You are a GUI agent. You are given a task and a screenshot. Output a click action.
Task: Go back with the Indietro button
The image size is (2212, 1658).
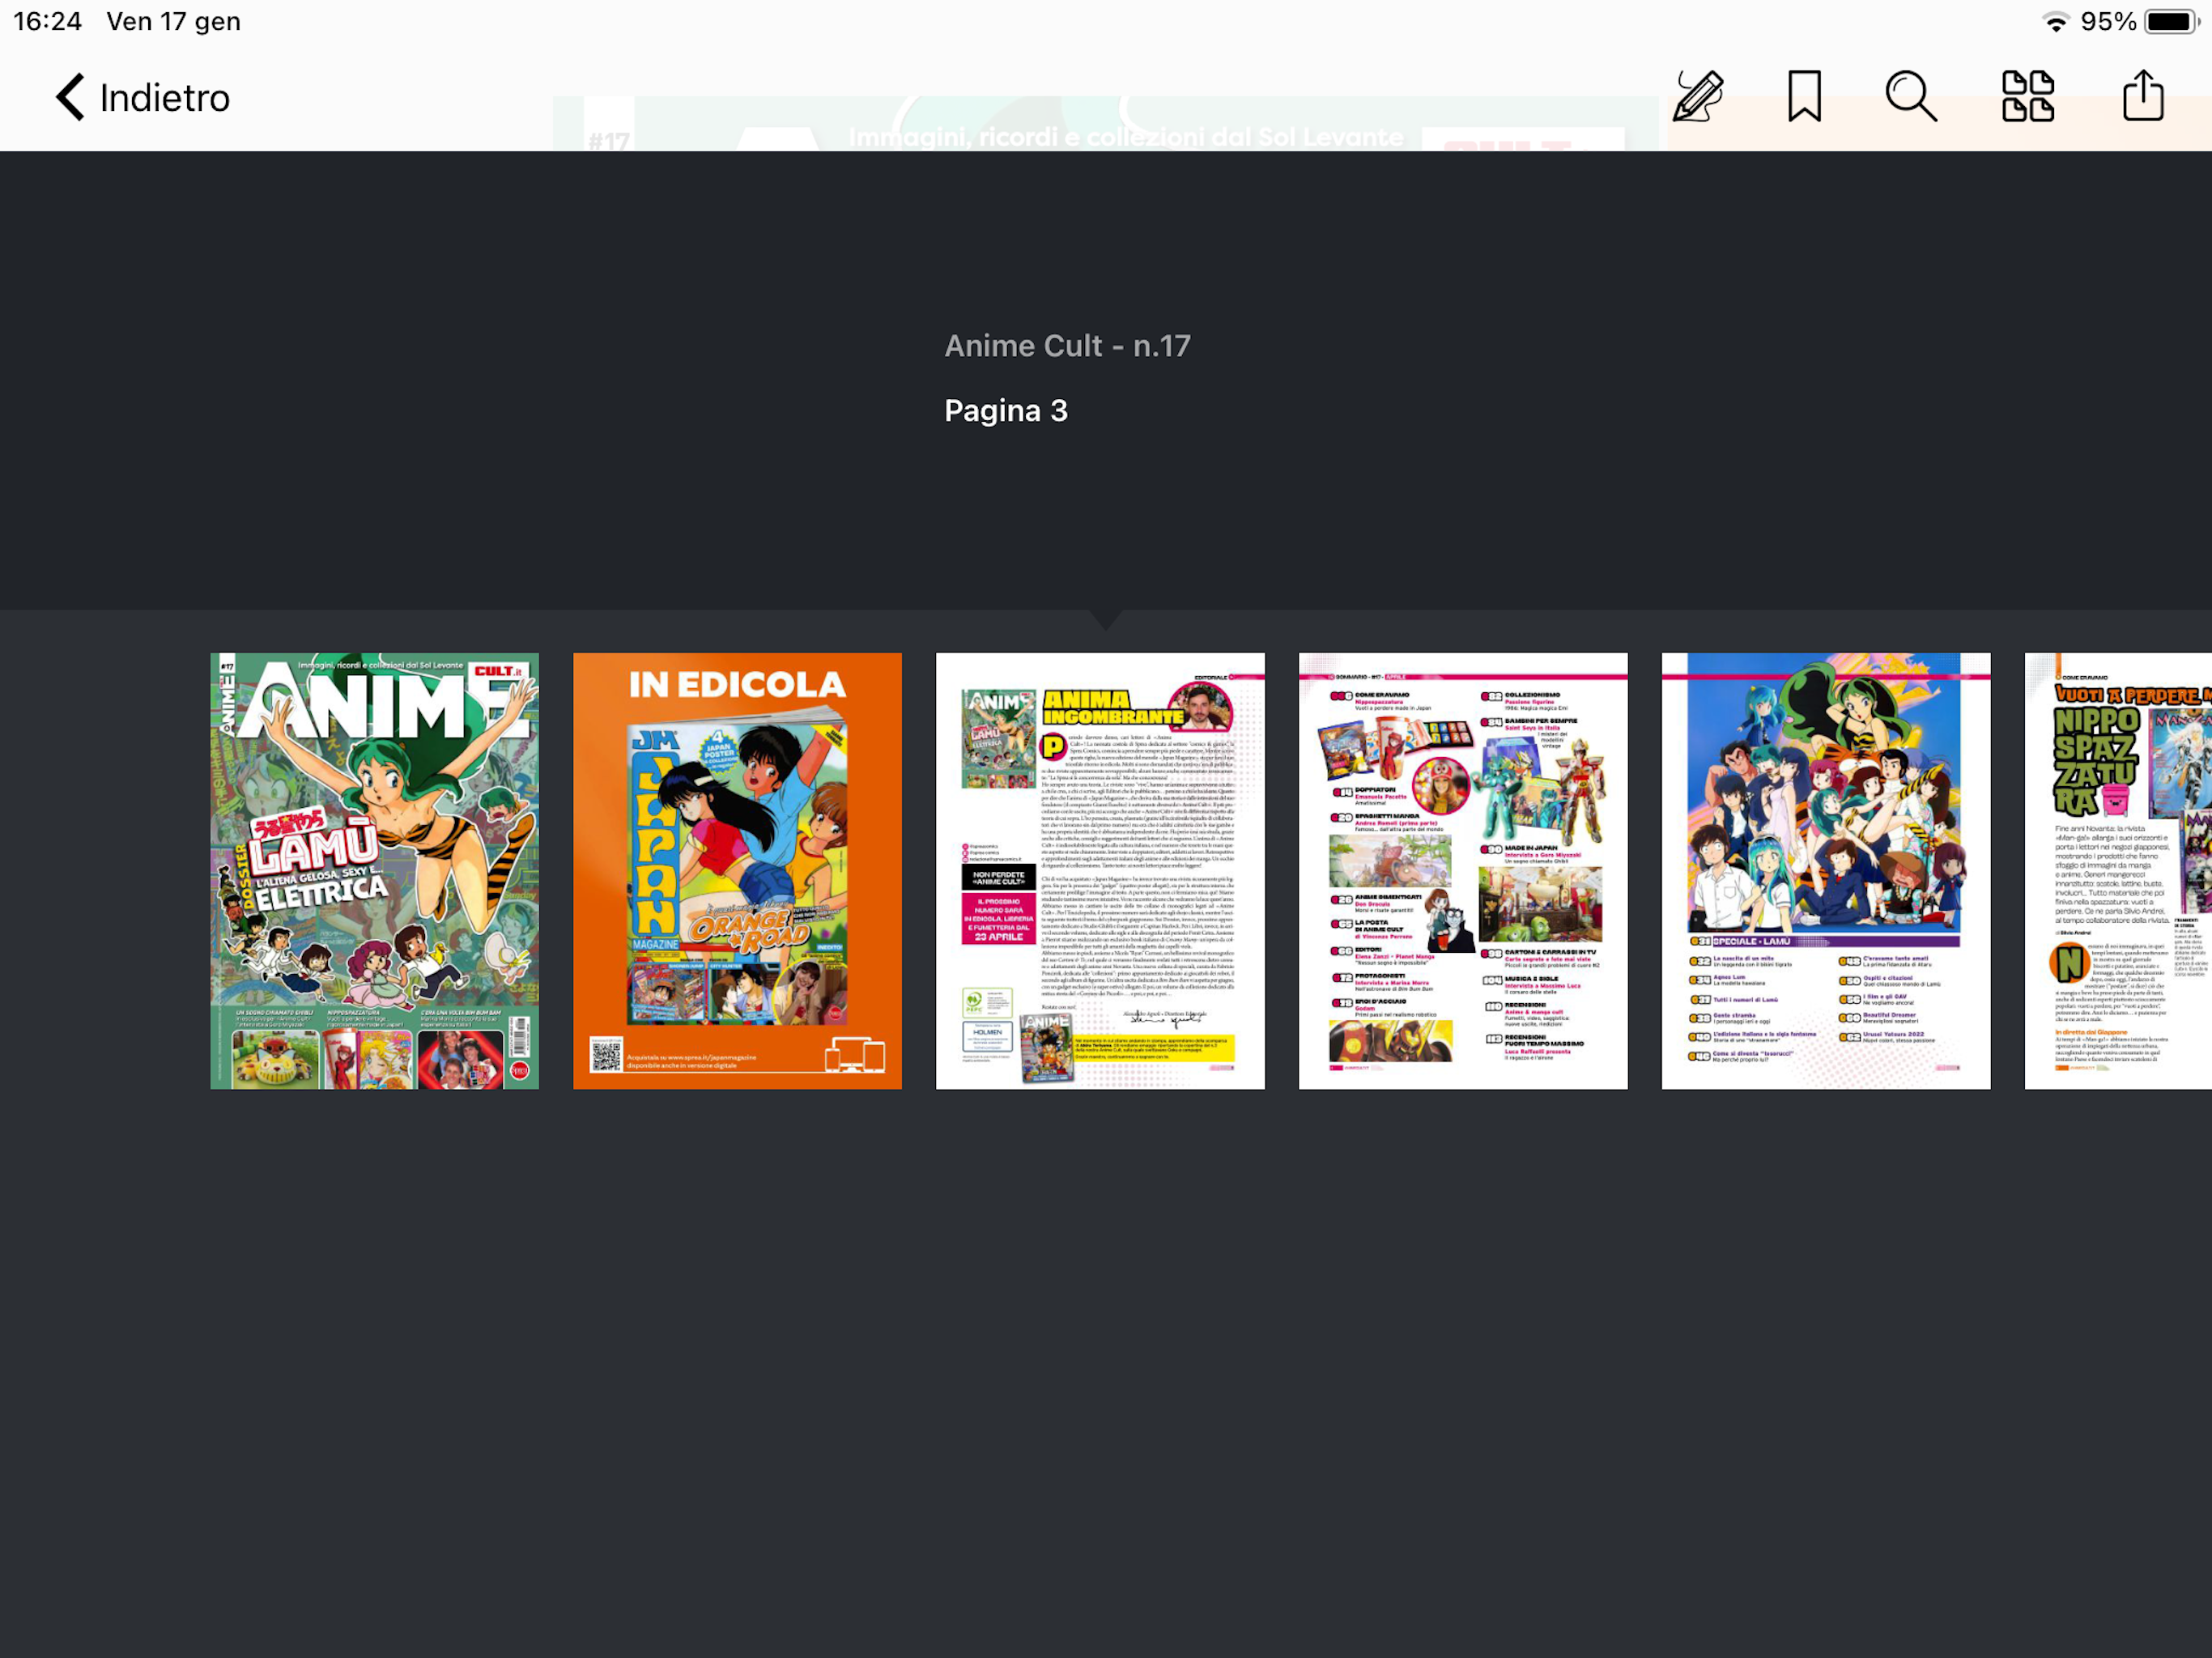[142, 97]
